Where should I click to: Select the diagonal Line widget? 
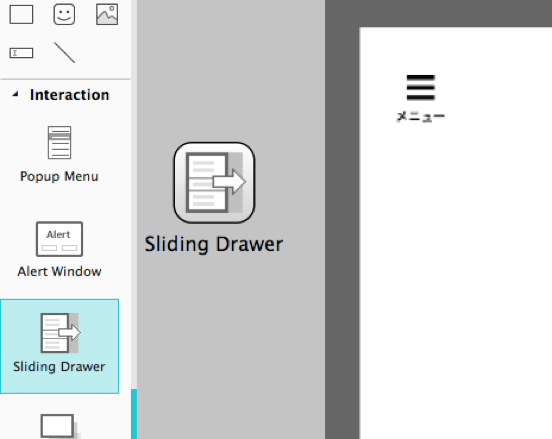click(x=64, y=52)
